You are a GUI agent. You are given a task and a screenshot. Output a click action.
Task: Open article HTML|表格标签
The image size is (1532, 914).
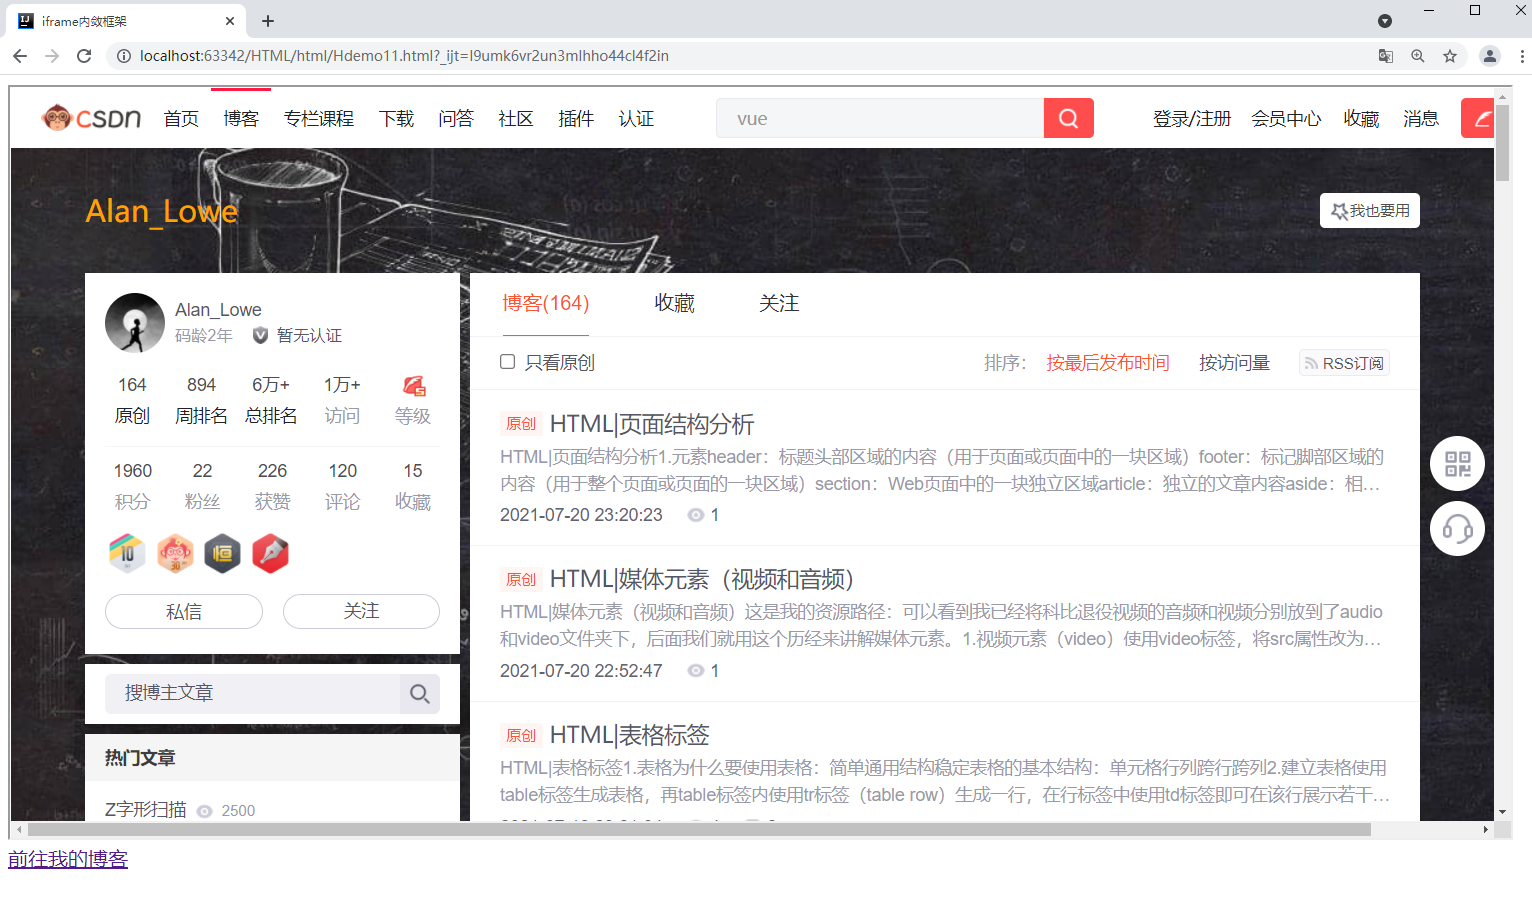point(630,735)
